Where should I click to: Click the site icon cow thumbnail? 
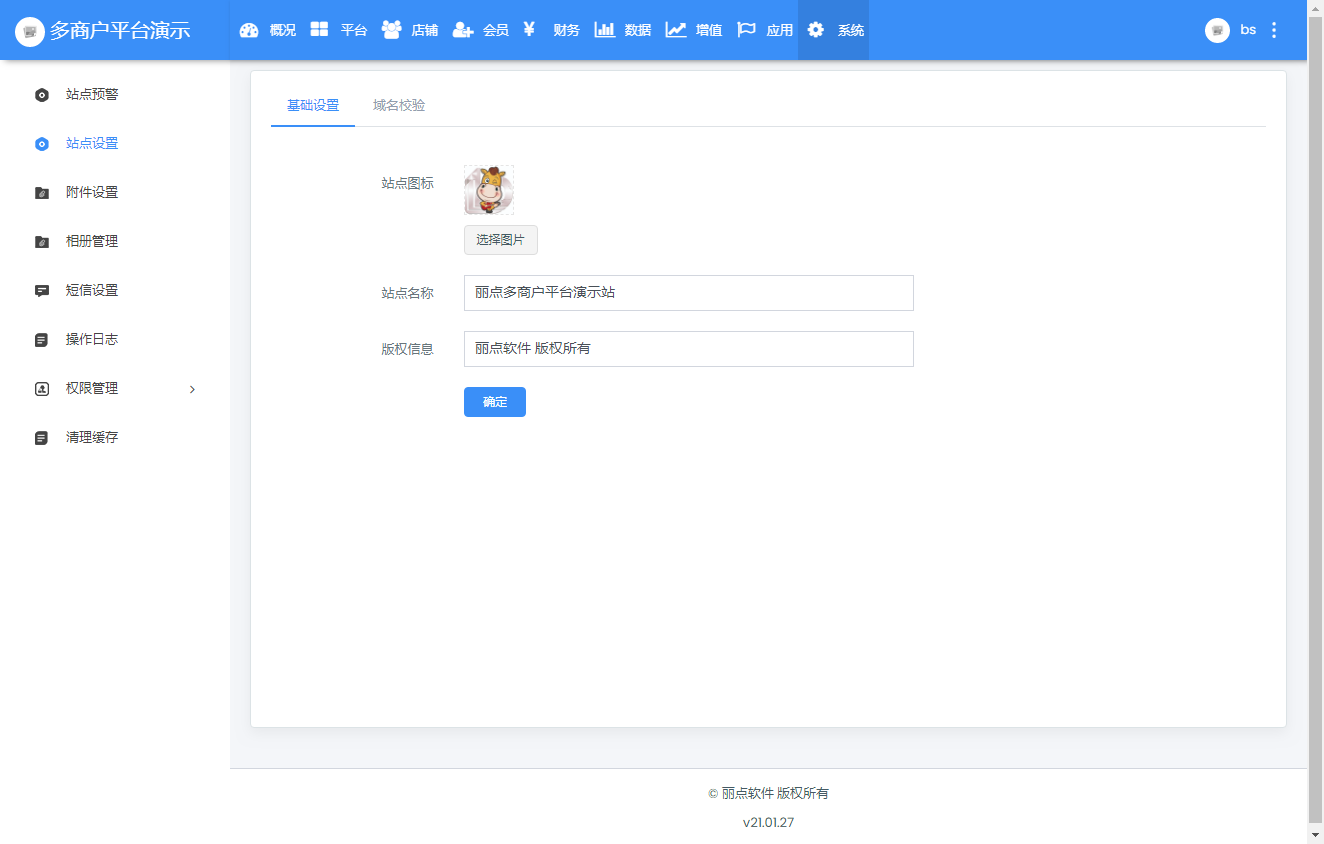[x=489, y=190]
